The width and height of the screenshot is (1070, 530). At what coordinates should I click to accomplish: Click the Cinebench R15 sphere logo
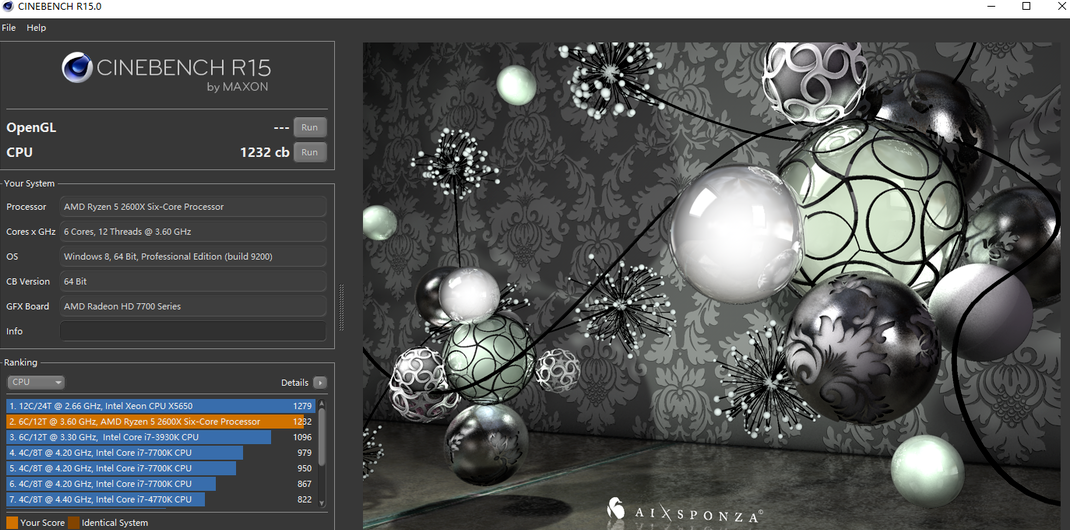(78, 68)
